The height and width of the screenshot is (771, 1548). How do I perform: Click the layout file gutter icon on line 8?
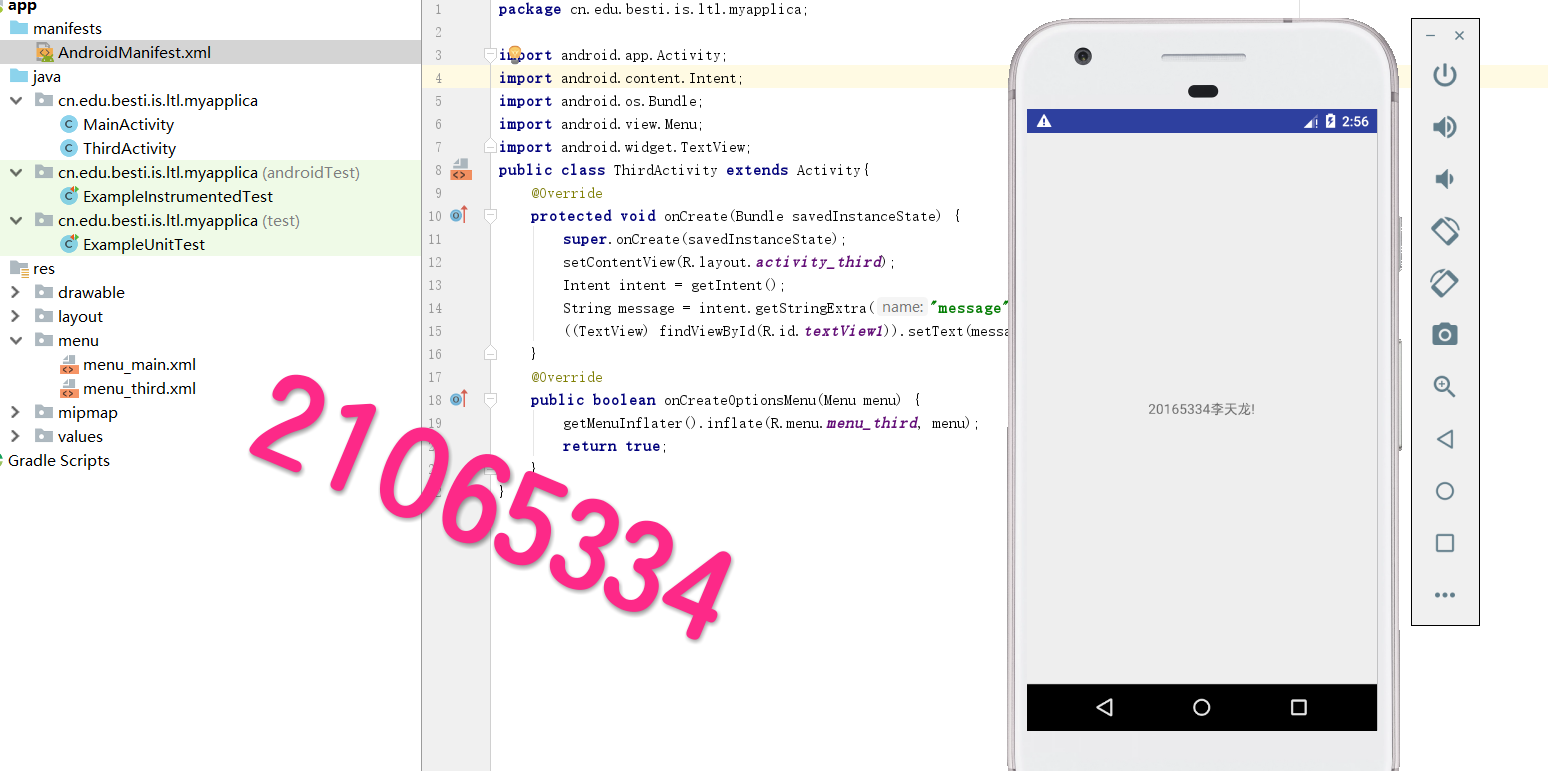(x=460, y=169)
